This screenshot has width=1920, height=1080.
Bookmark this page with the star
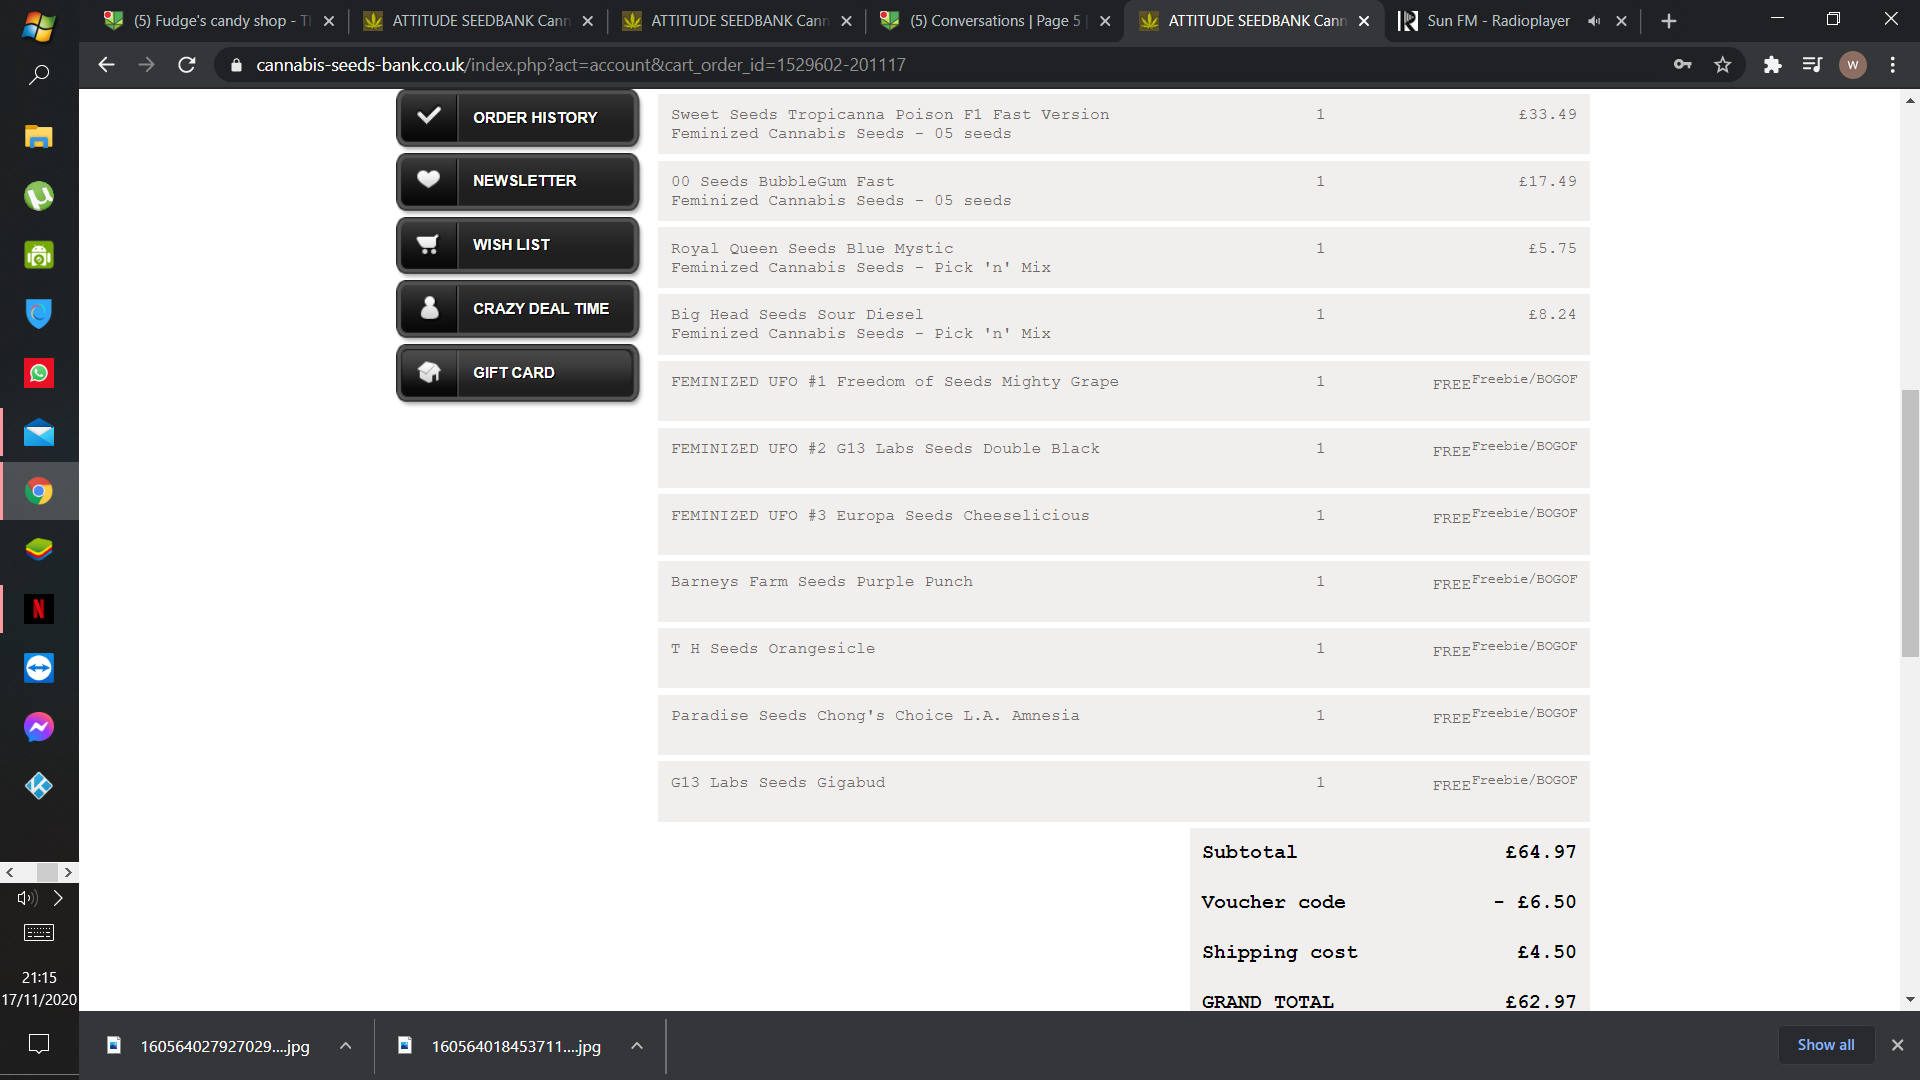point(1723,65)
